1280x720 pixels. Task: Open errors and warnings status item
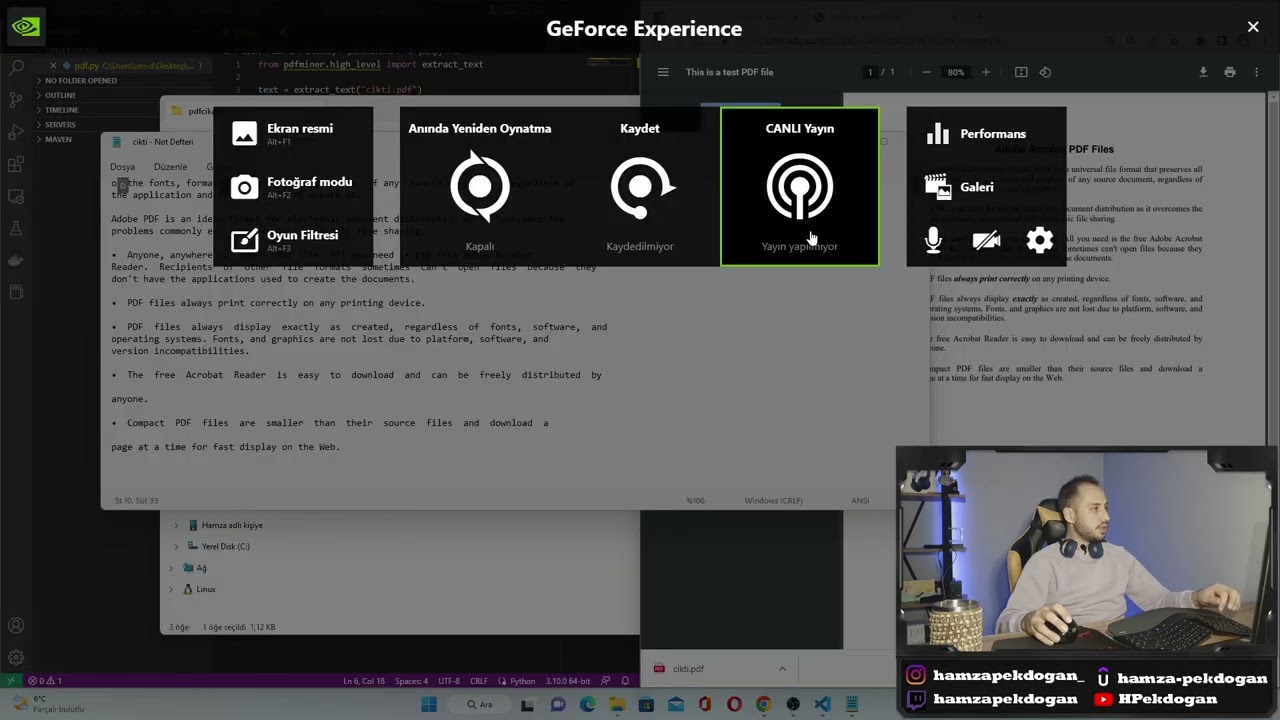(x=45, y=680)
